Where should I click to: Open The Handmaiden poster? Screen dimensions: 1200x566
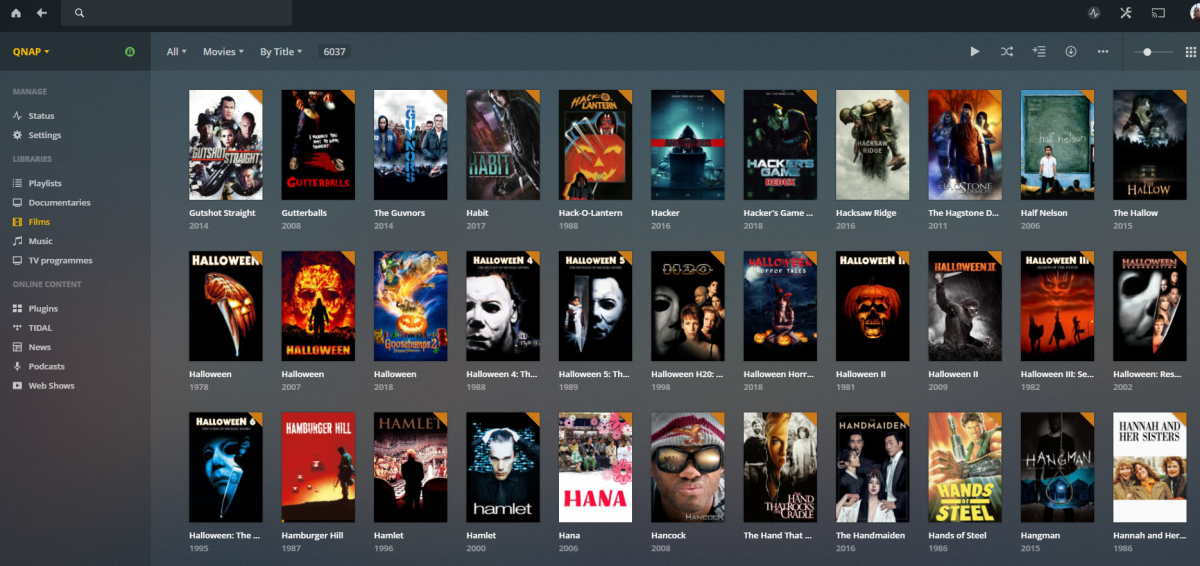point(873,467)
